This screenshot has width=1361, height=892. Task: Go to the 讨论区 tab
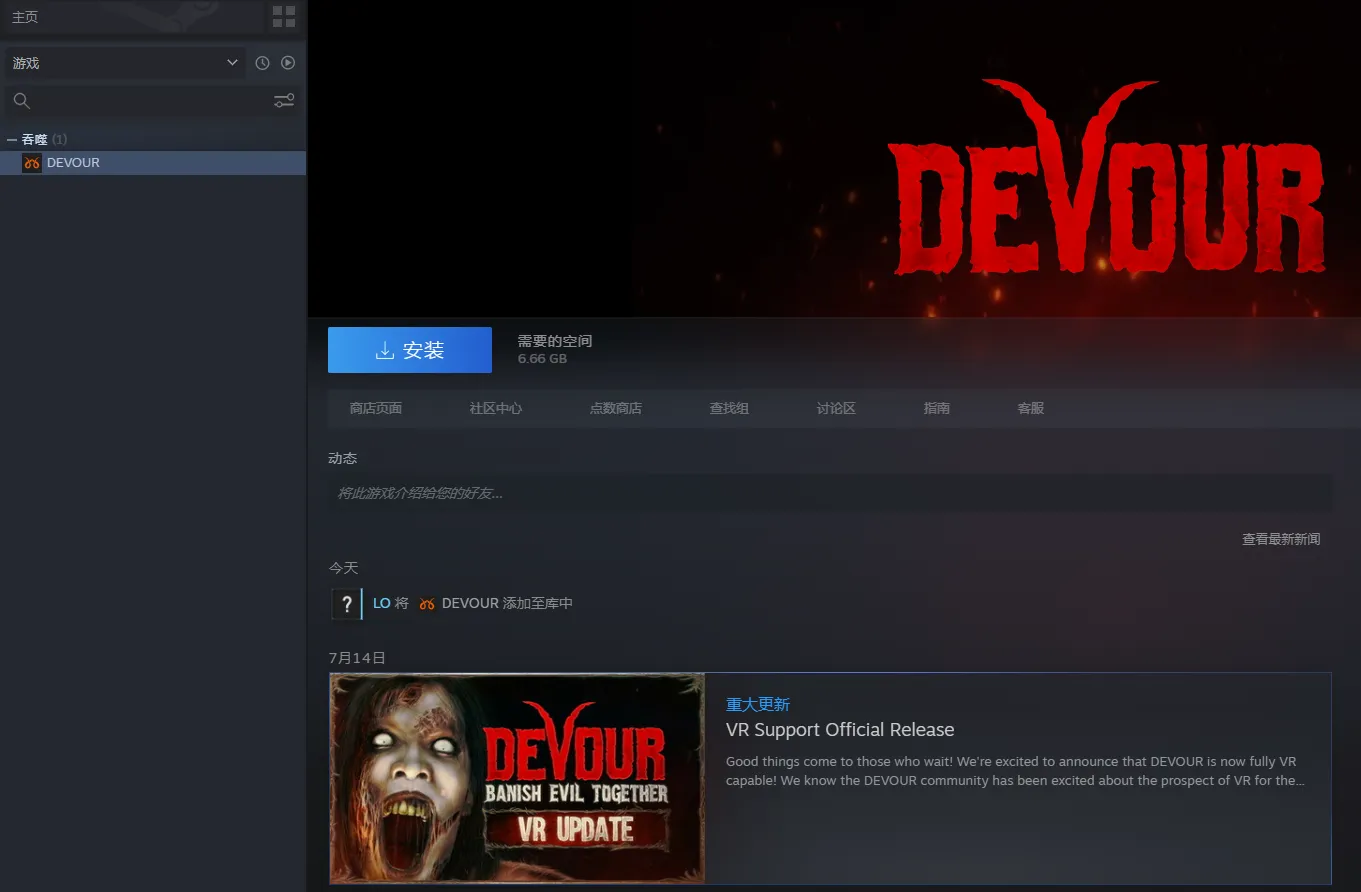click(x=836, y=408)
